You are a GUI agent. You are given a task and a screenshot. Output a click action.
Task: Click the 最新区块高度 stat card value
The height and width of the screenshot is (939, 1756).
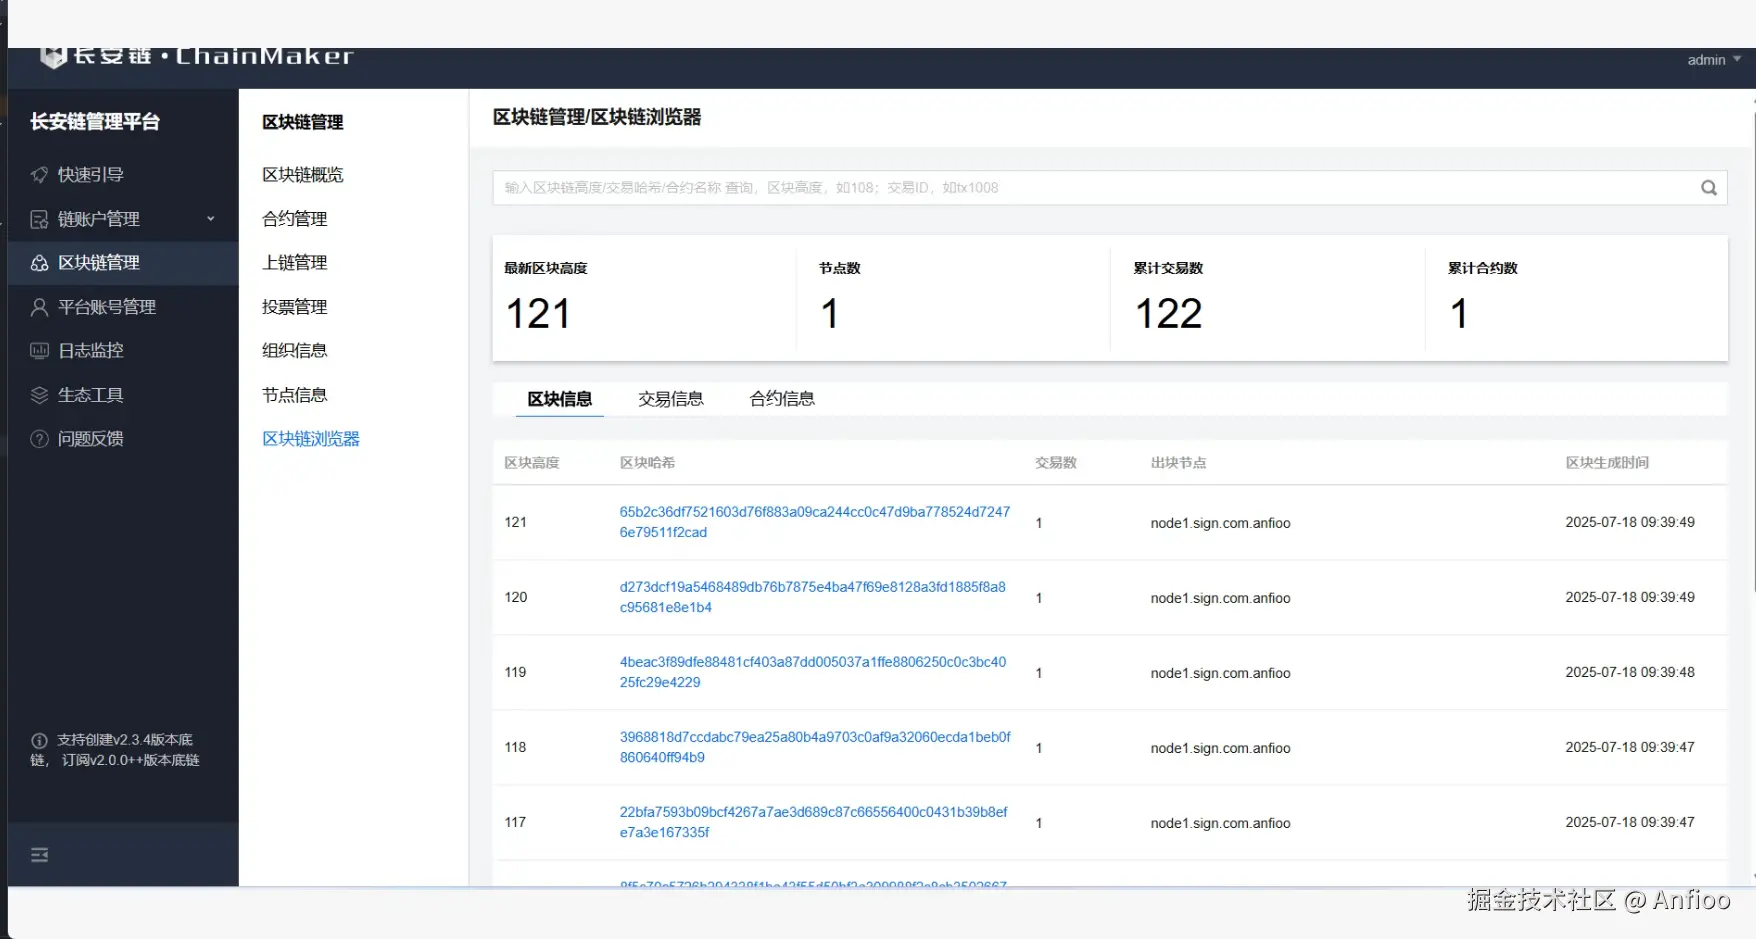(538, 314)
